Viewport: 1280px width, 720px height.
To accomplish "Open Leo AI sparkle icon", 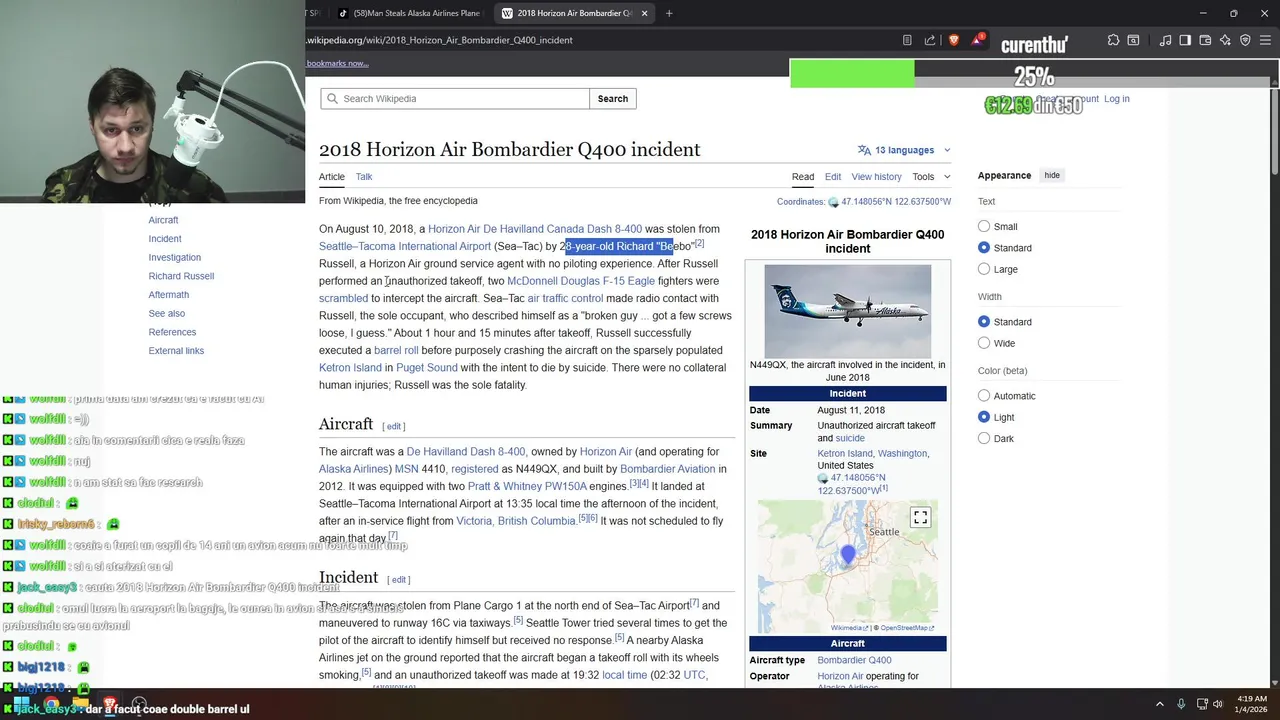I will coord(1225,40).
